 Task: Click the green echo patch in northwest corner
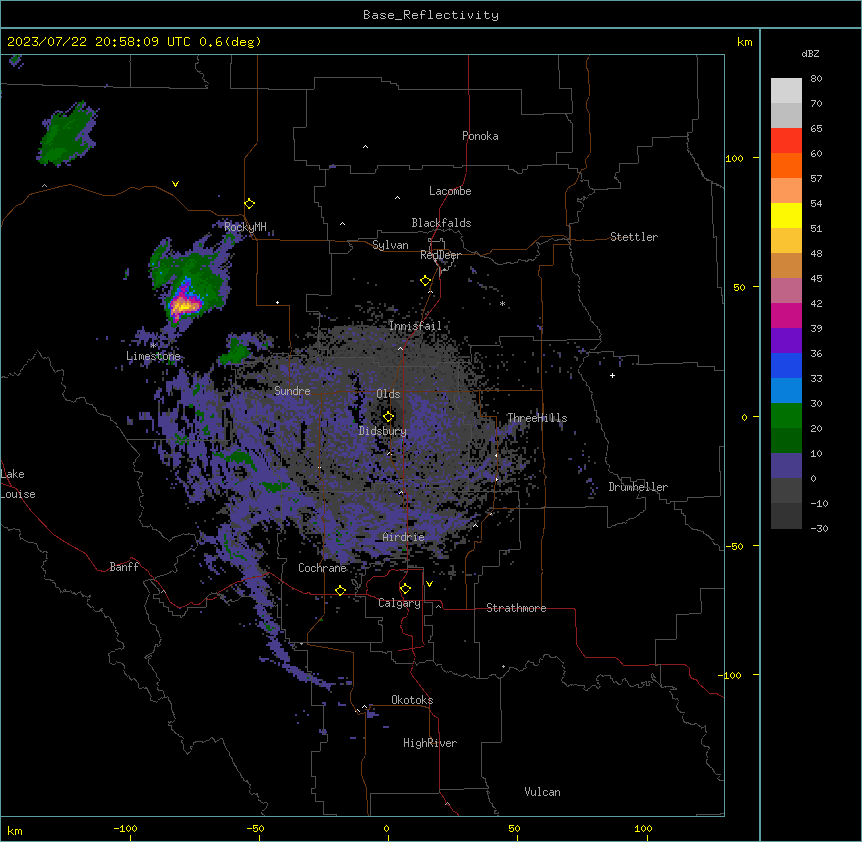coord(68,135)
